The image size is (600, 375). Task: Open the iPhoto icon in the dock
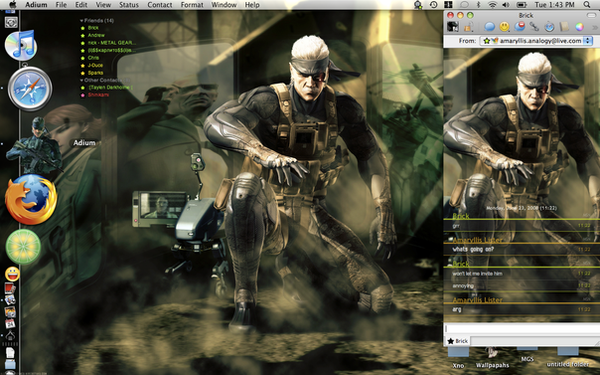(x=10, y=312)
